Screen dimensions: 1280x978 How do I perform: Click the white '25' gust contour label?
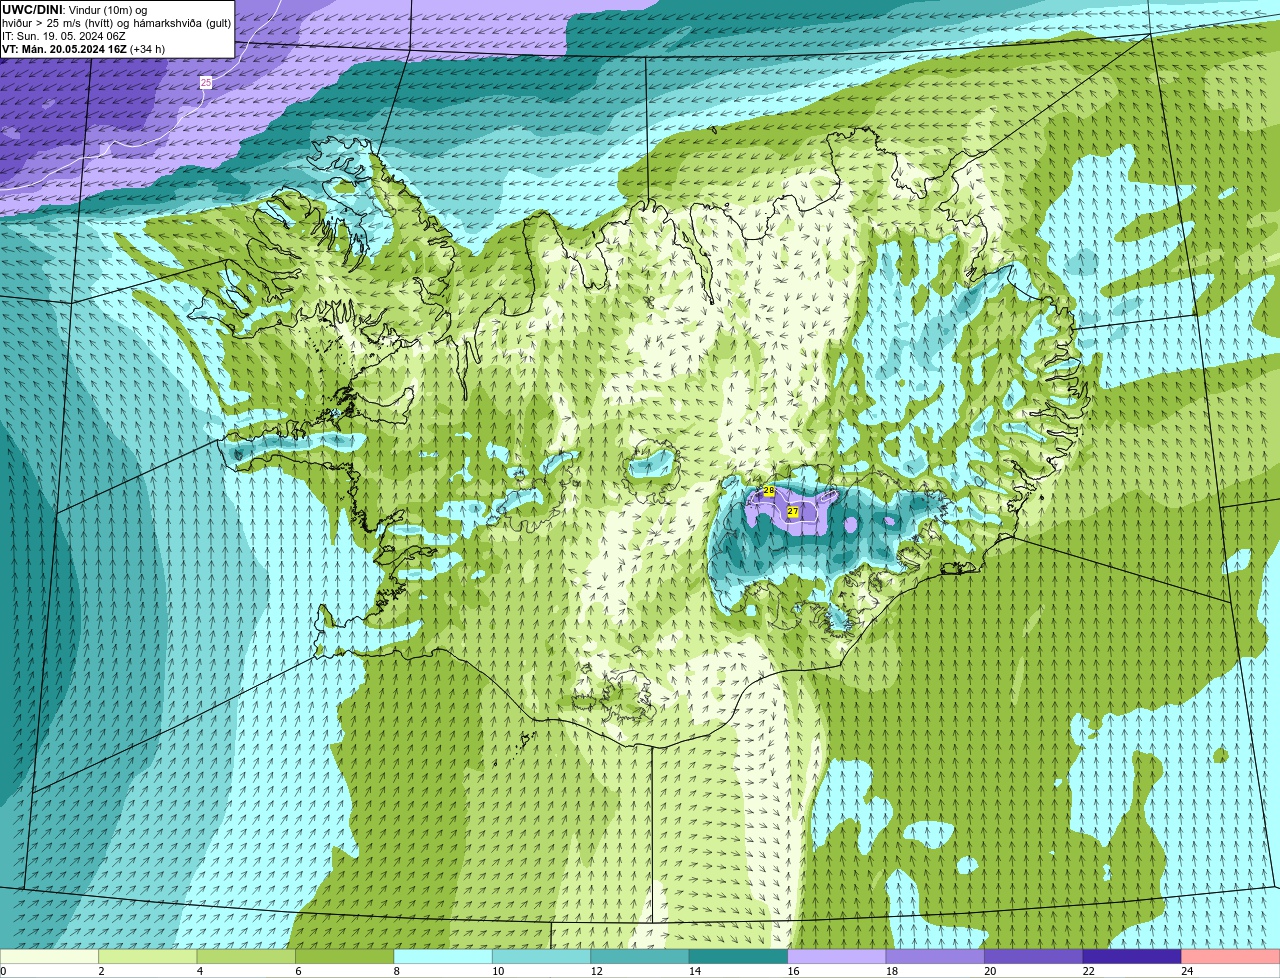(x=206, y=82)
